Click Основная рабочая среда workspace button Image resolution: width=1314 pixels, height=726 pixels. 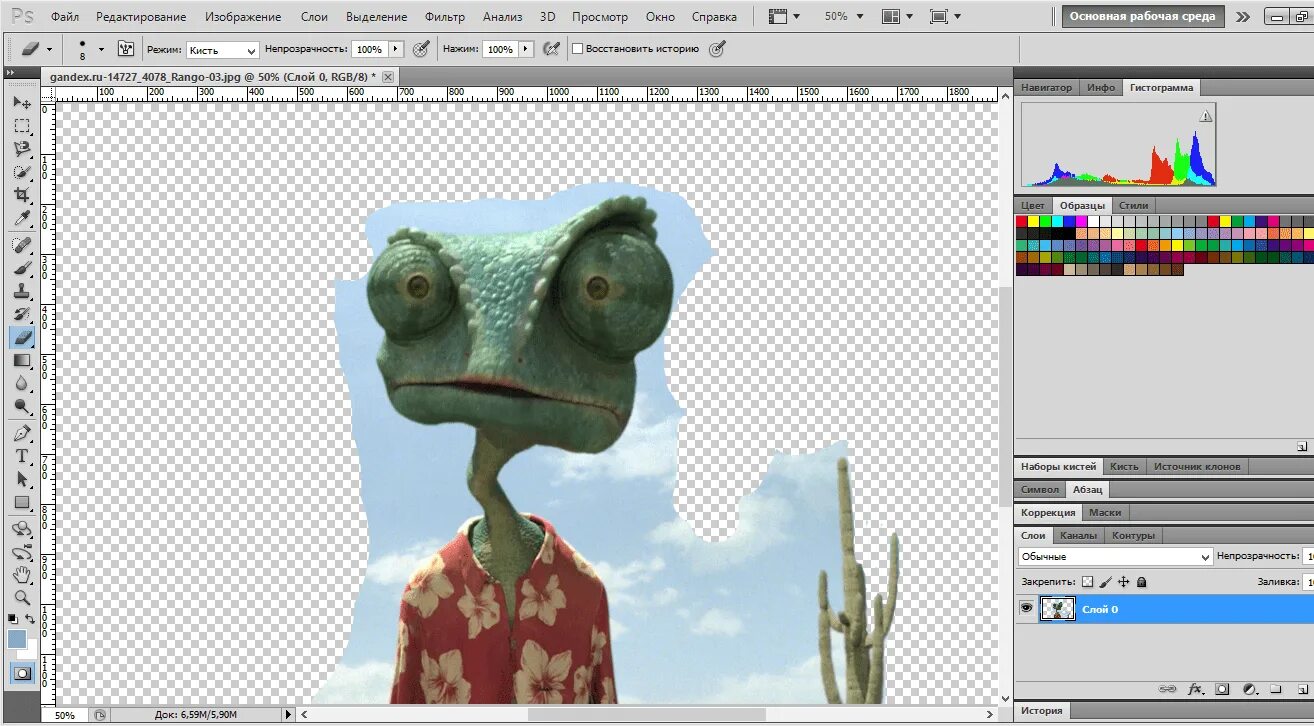(x=1143, y=16)
